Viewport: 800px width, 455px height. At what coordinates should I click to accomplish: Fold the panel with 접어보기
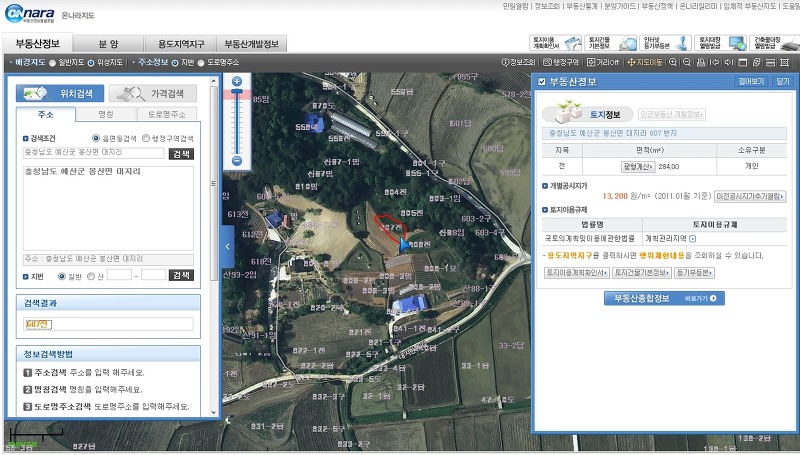pos(751,81)
